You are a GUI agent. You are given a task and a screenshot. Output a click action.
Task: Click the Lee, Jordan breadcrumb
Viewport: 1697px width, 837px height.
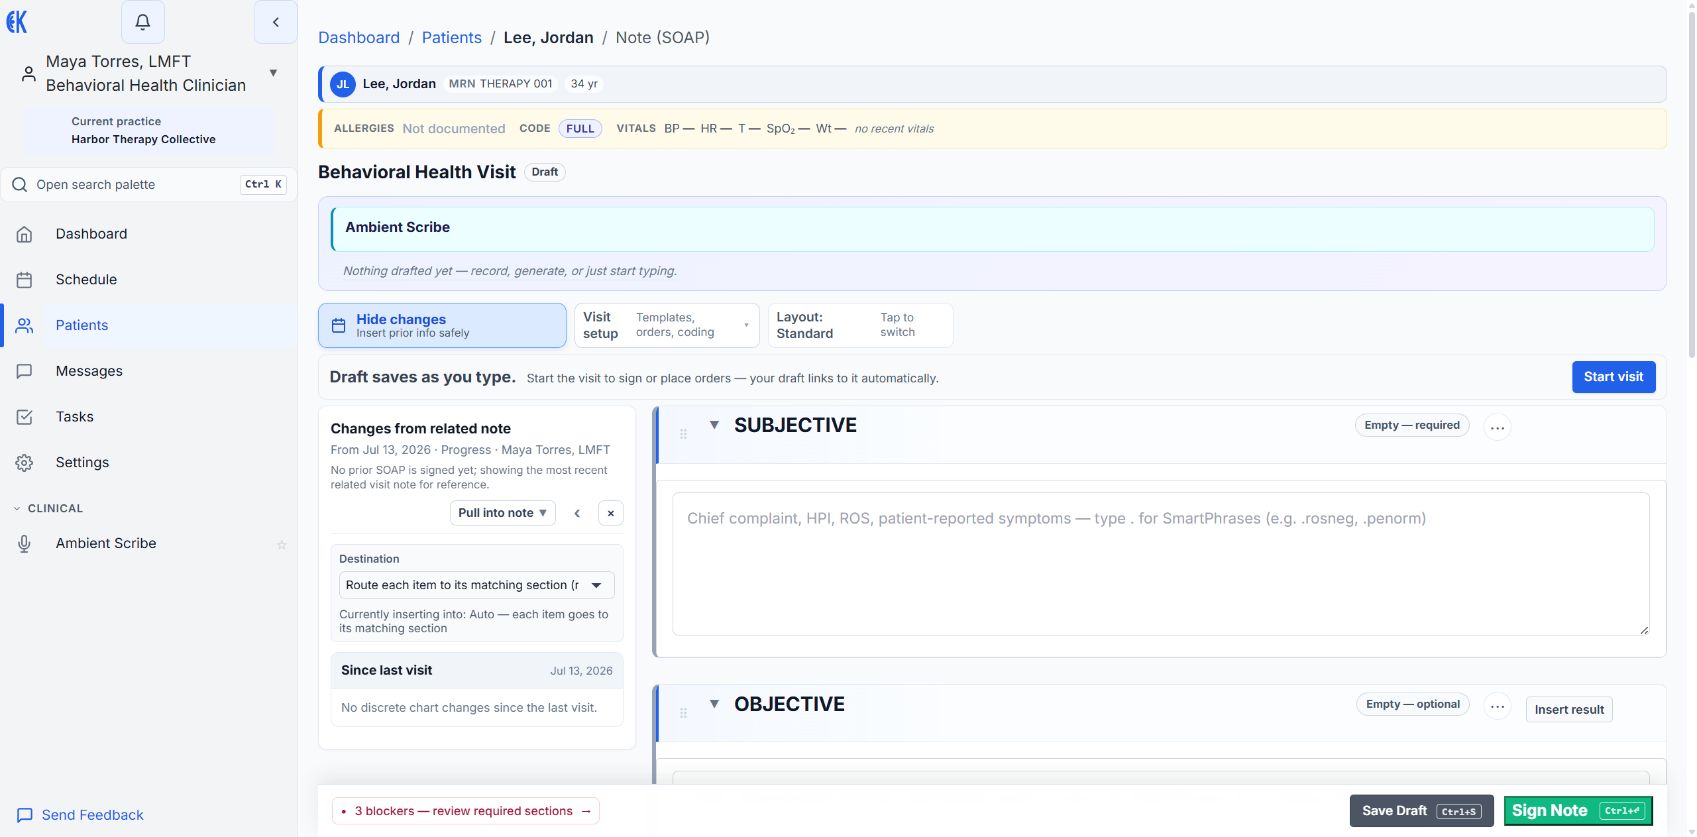point(548,38)
